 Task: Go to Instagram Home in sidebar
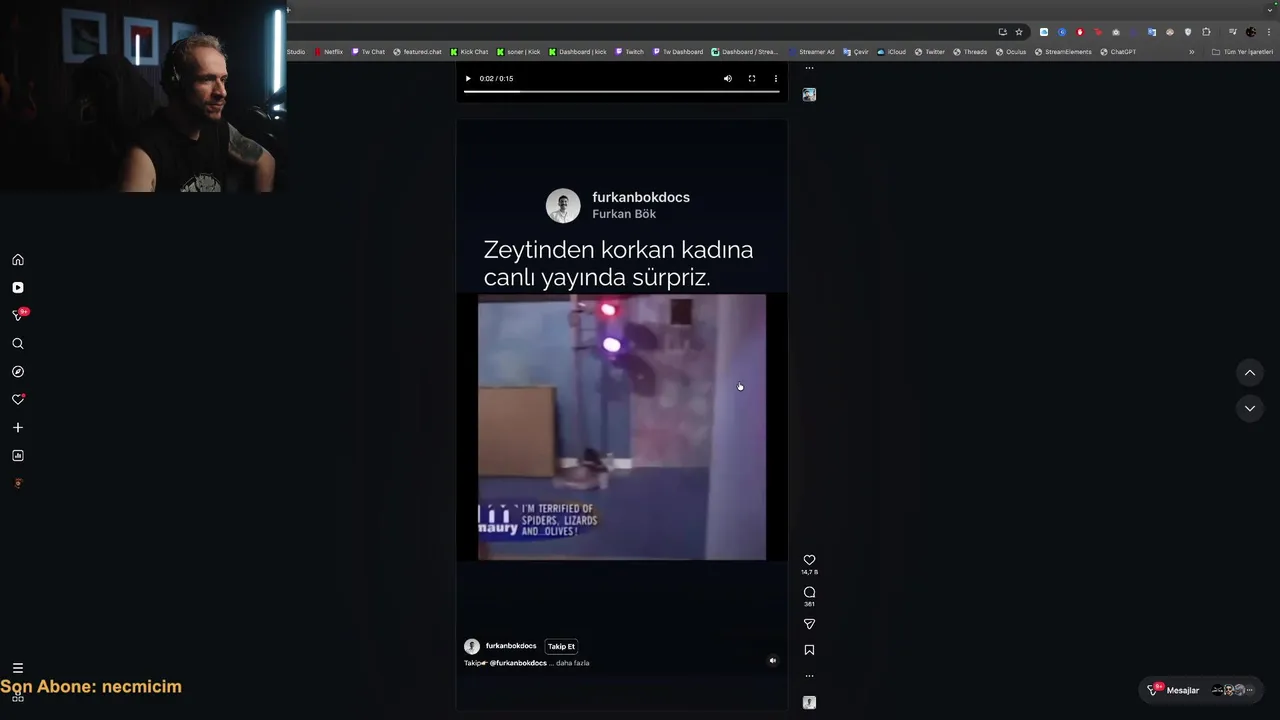point(18,260)
